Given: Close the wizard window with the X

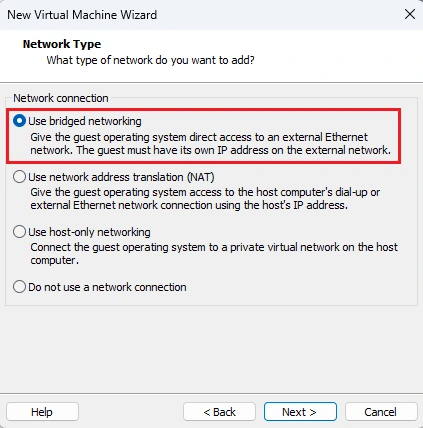Looking at the screenshot, I should tap(410, 14).
